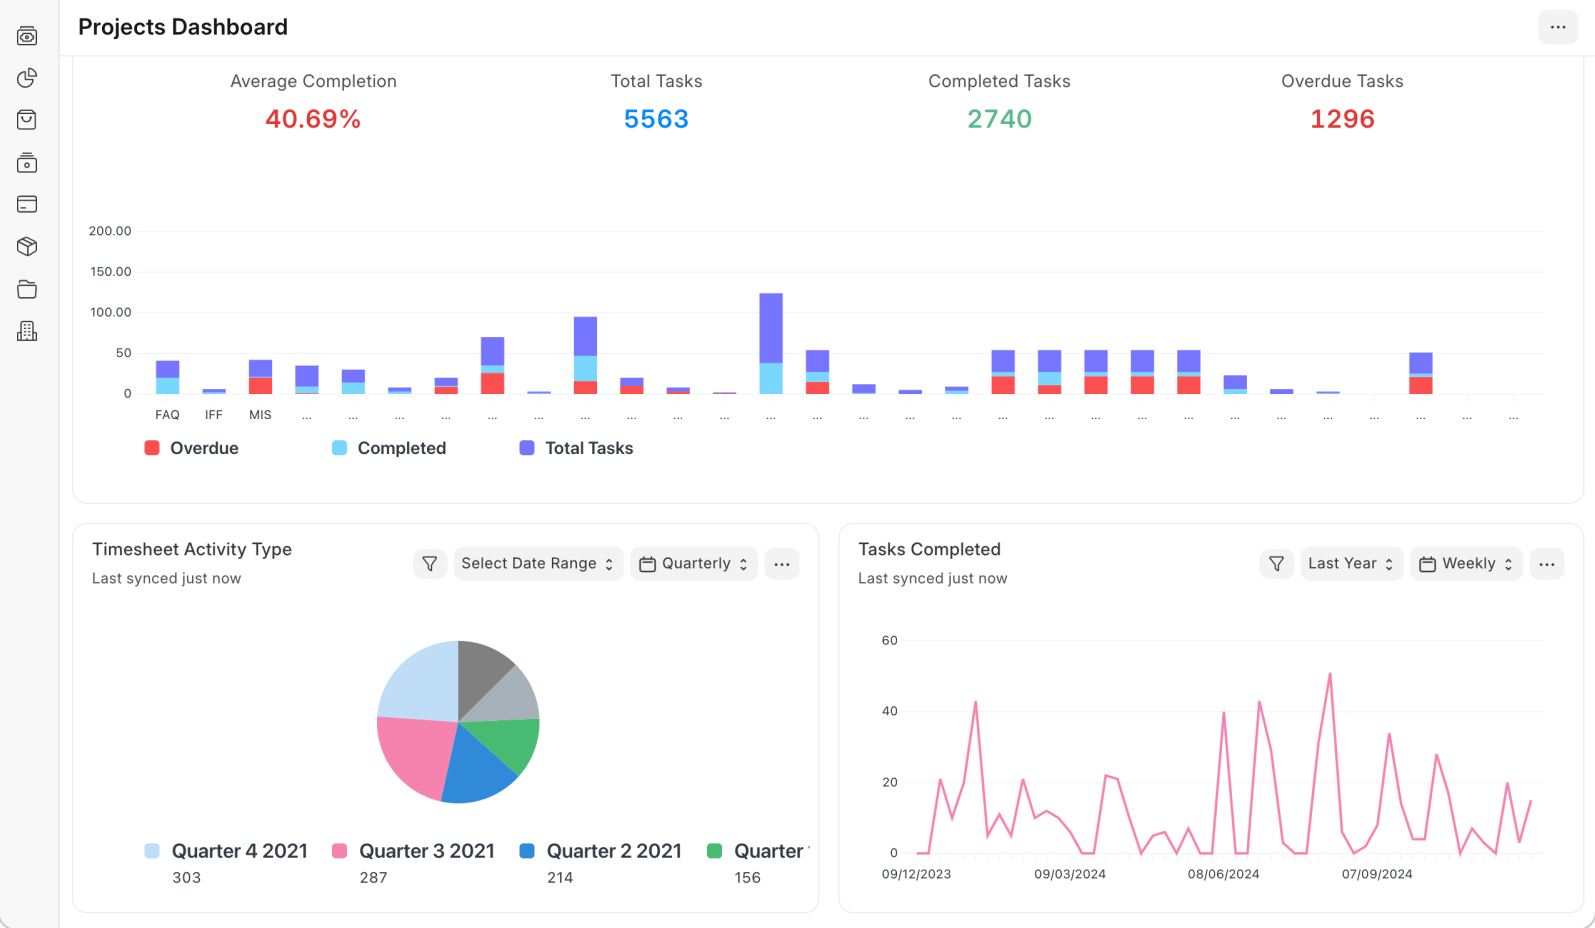The width and height of the screenshot is (1595, 928).
Task: Open the shopping bag sidebar icon
Action: [x=27, y=120]
